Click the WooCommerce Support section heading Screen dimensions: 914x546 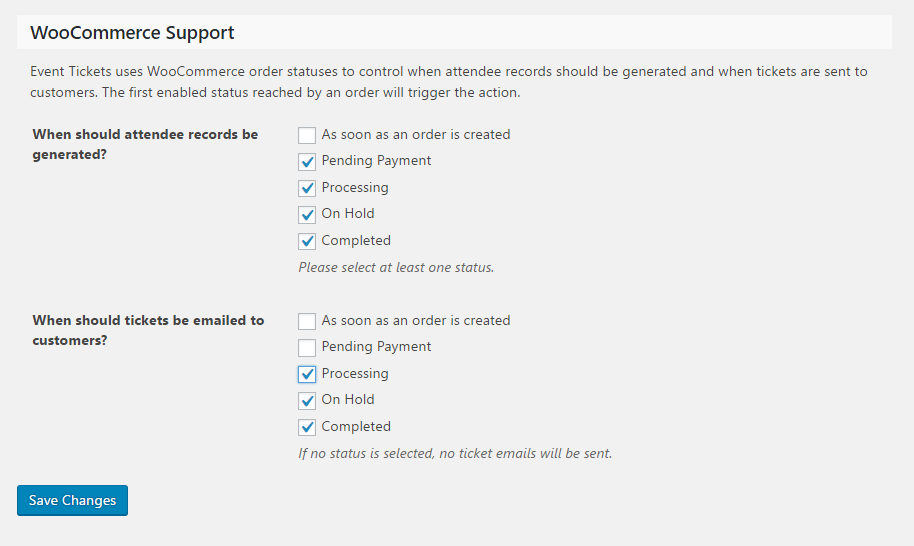click(x=132, y=33)
